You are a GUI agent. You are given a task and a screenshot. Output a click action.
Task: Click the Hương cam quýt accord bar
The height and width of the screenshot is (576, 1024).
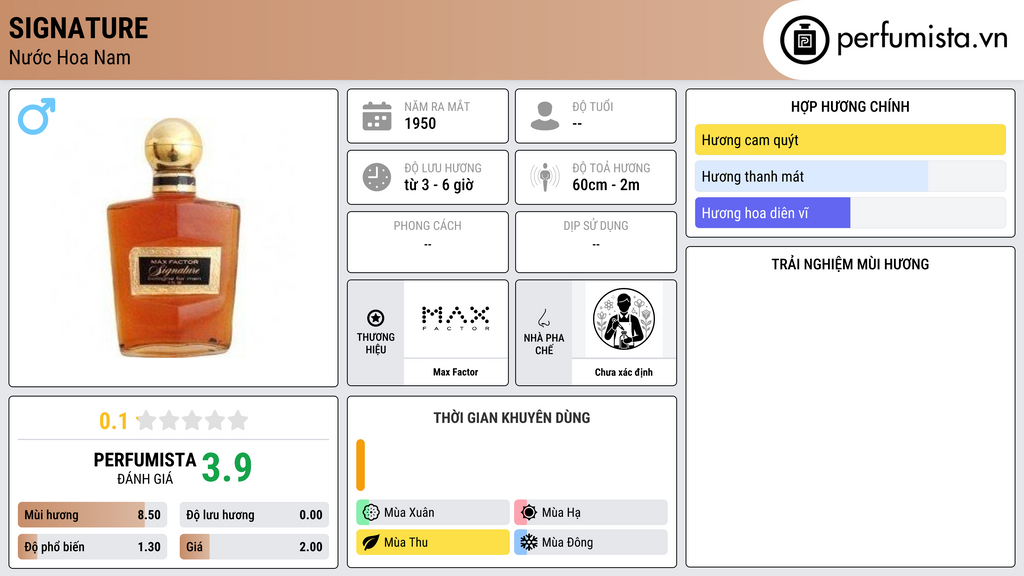pyautogui.click(x=850, y=140)
